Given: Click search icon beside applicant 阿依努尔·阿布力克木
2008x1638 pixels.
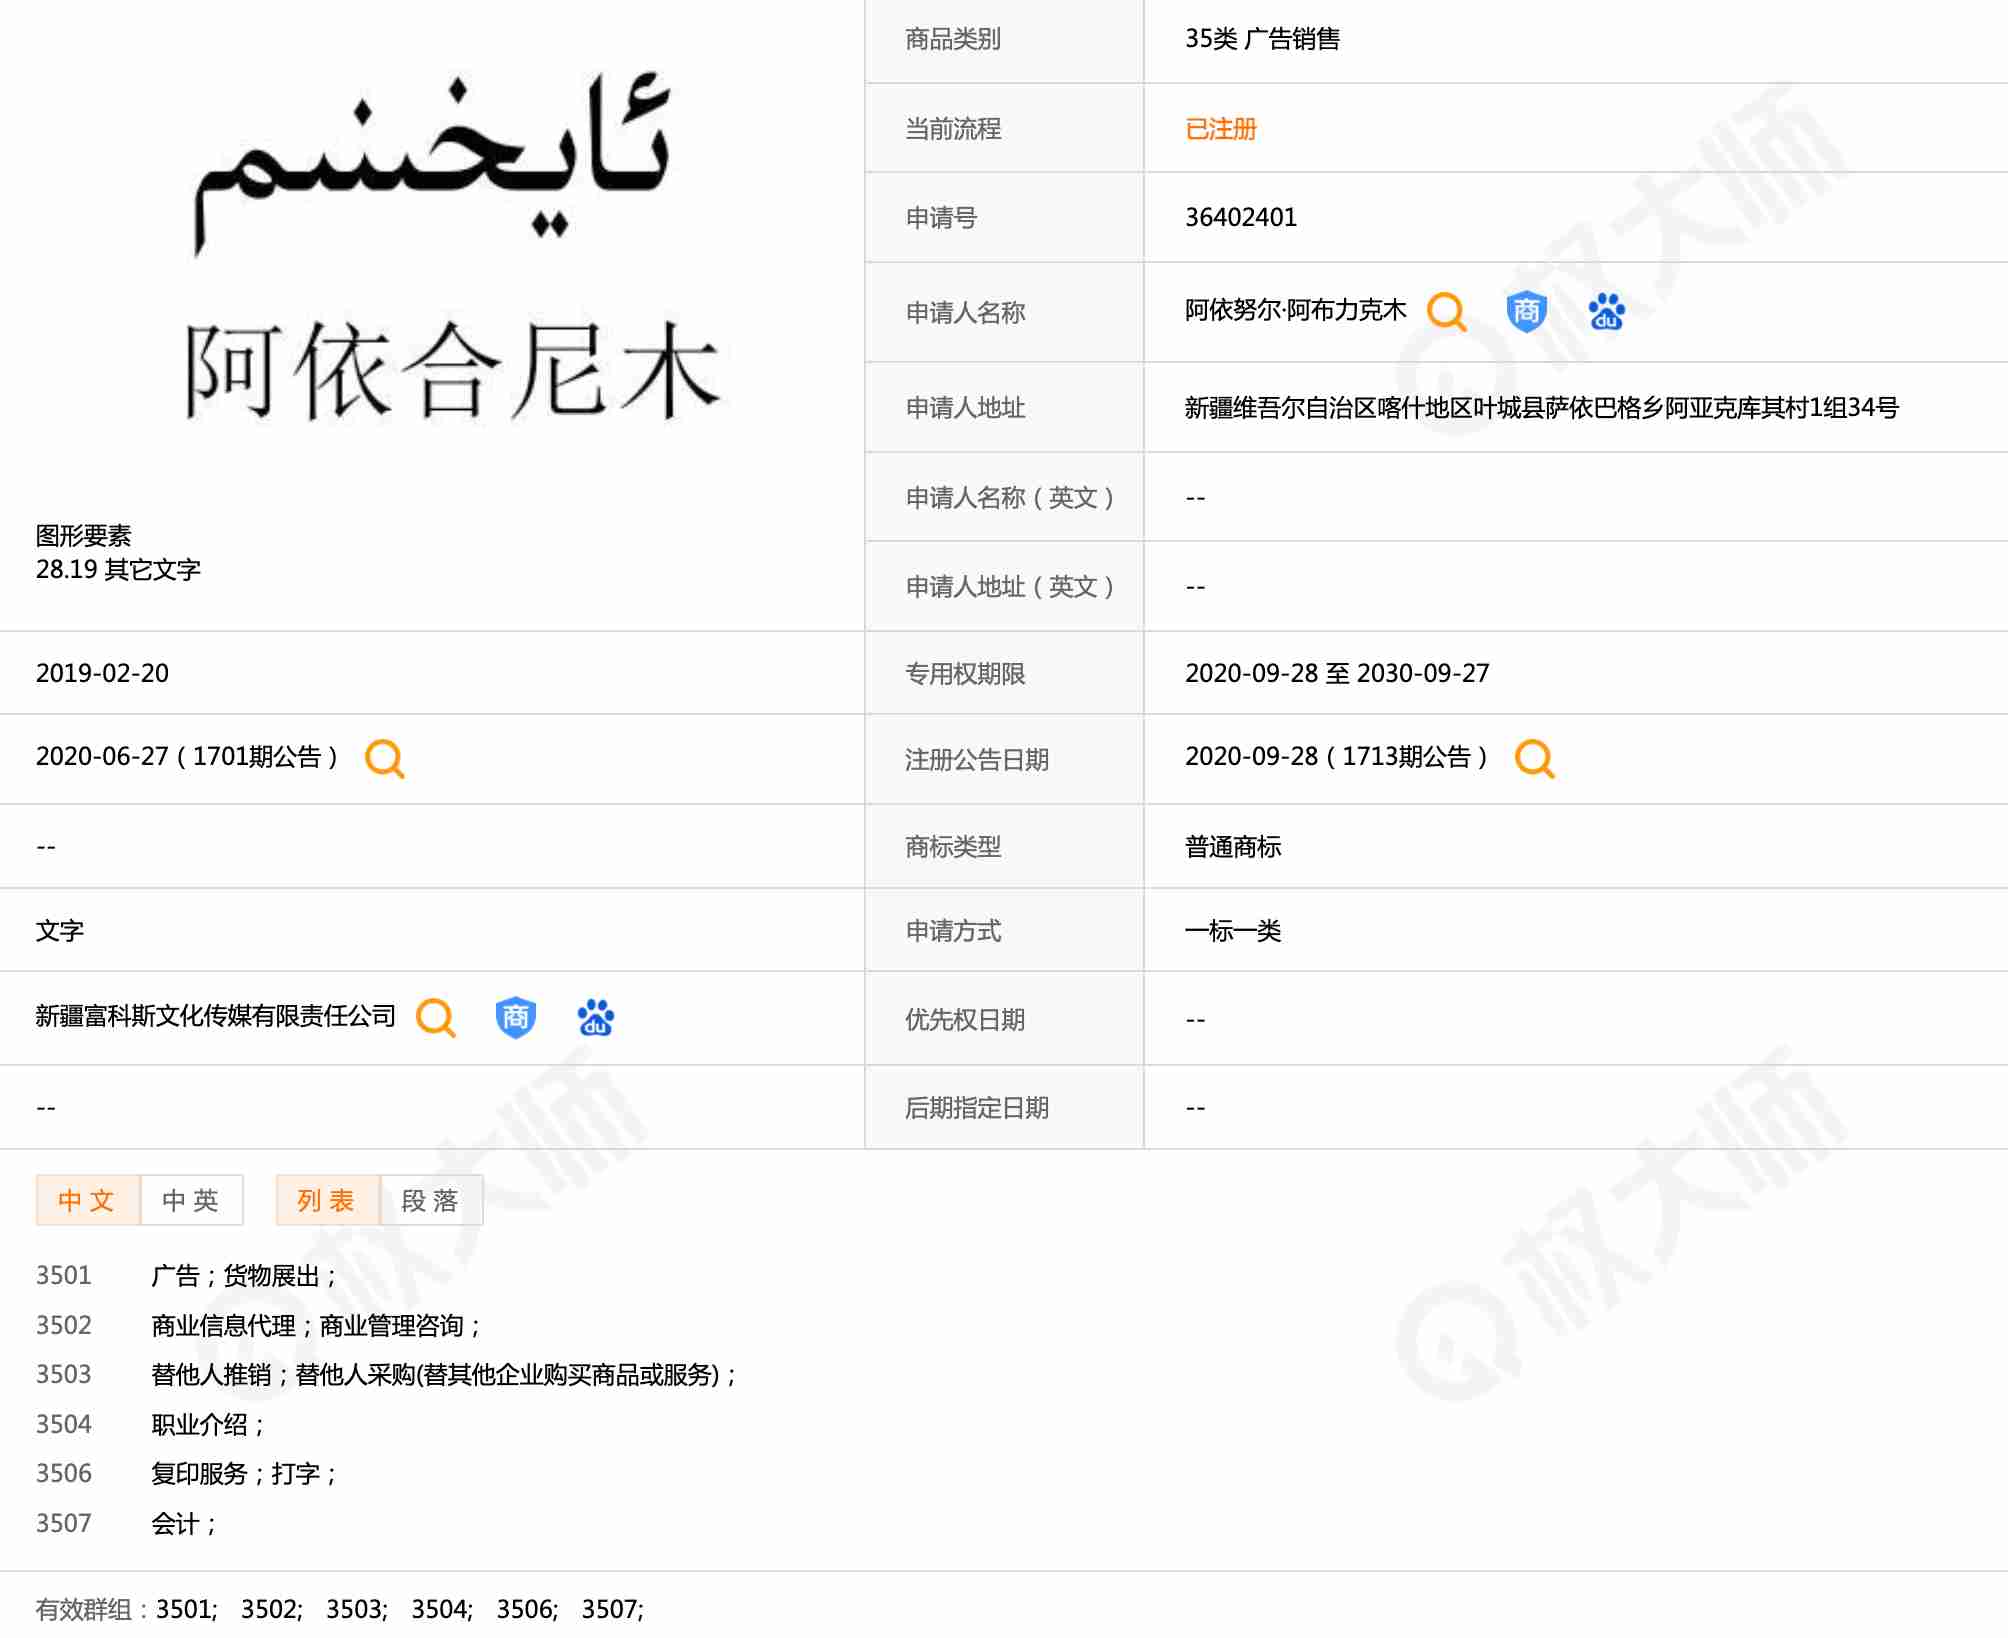Looking at the screenshot, I should (x=1446, y=312).
